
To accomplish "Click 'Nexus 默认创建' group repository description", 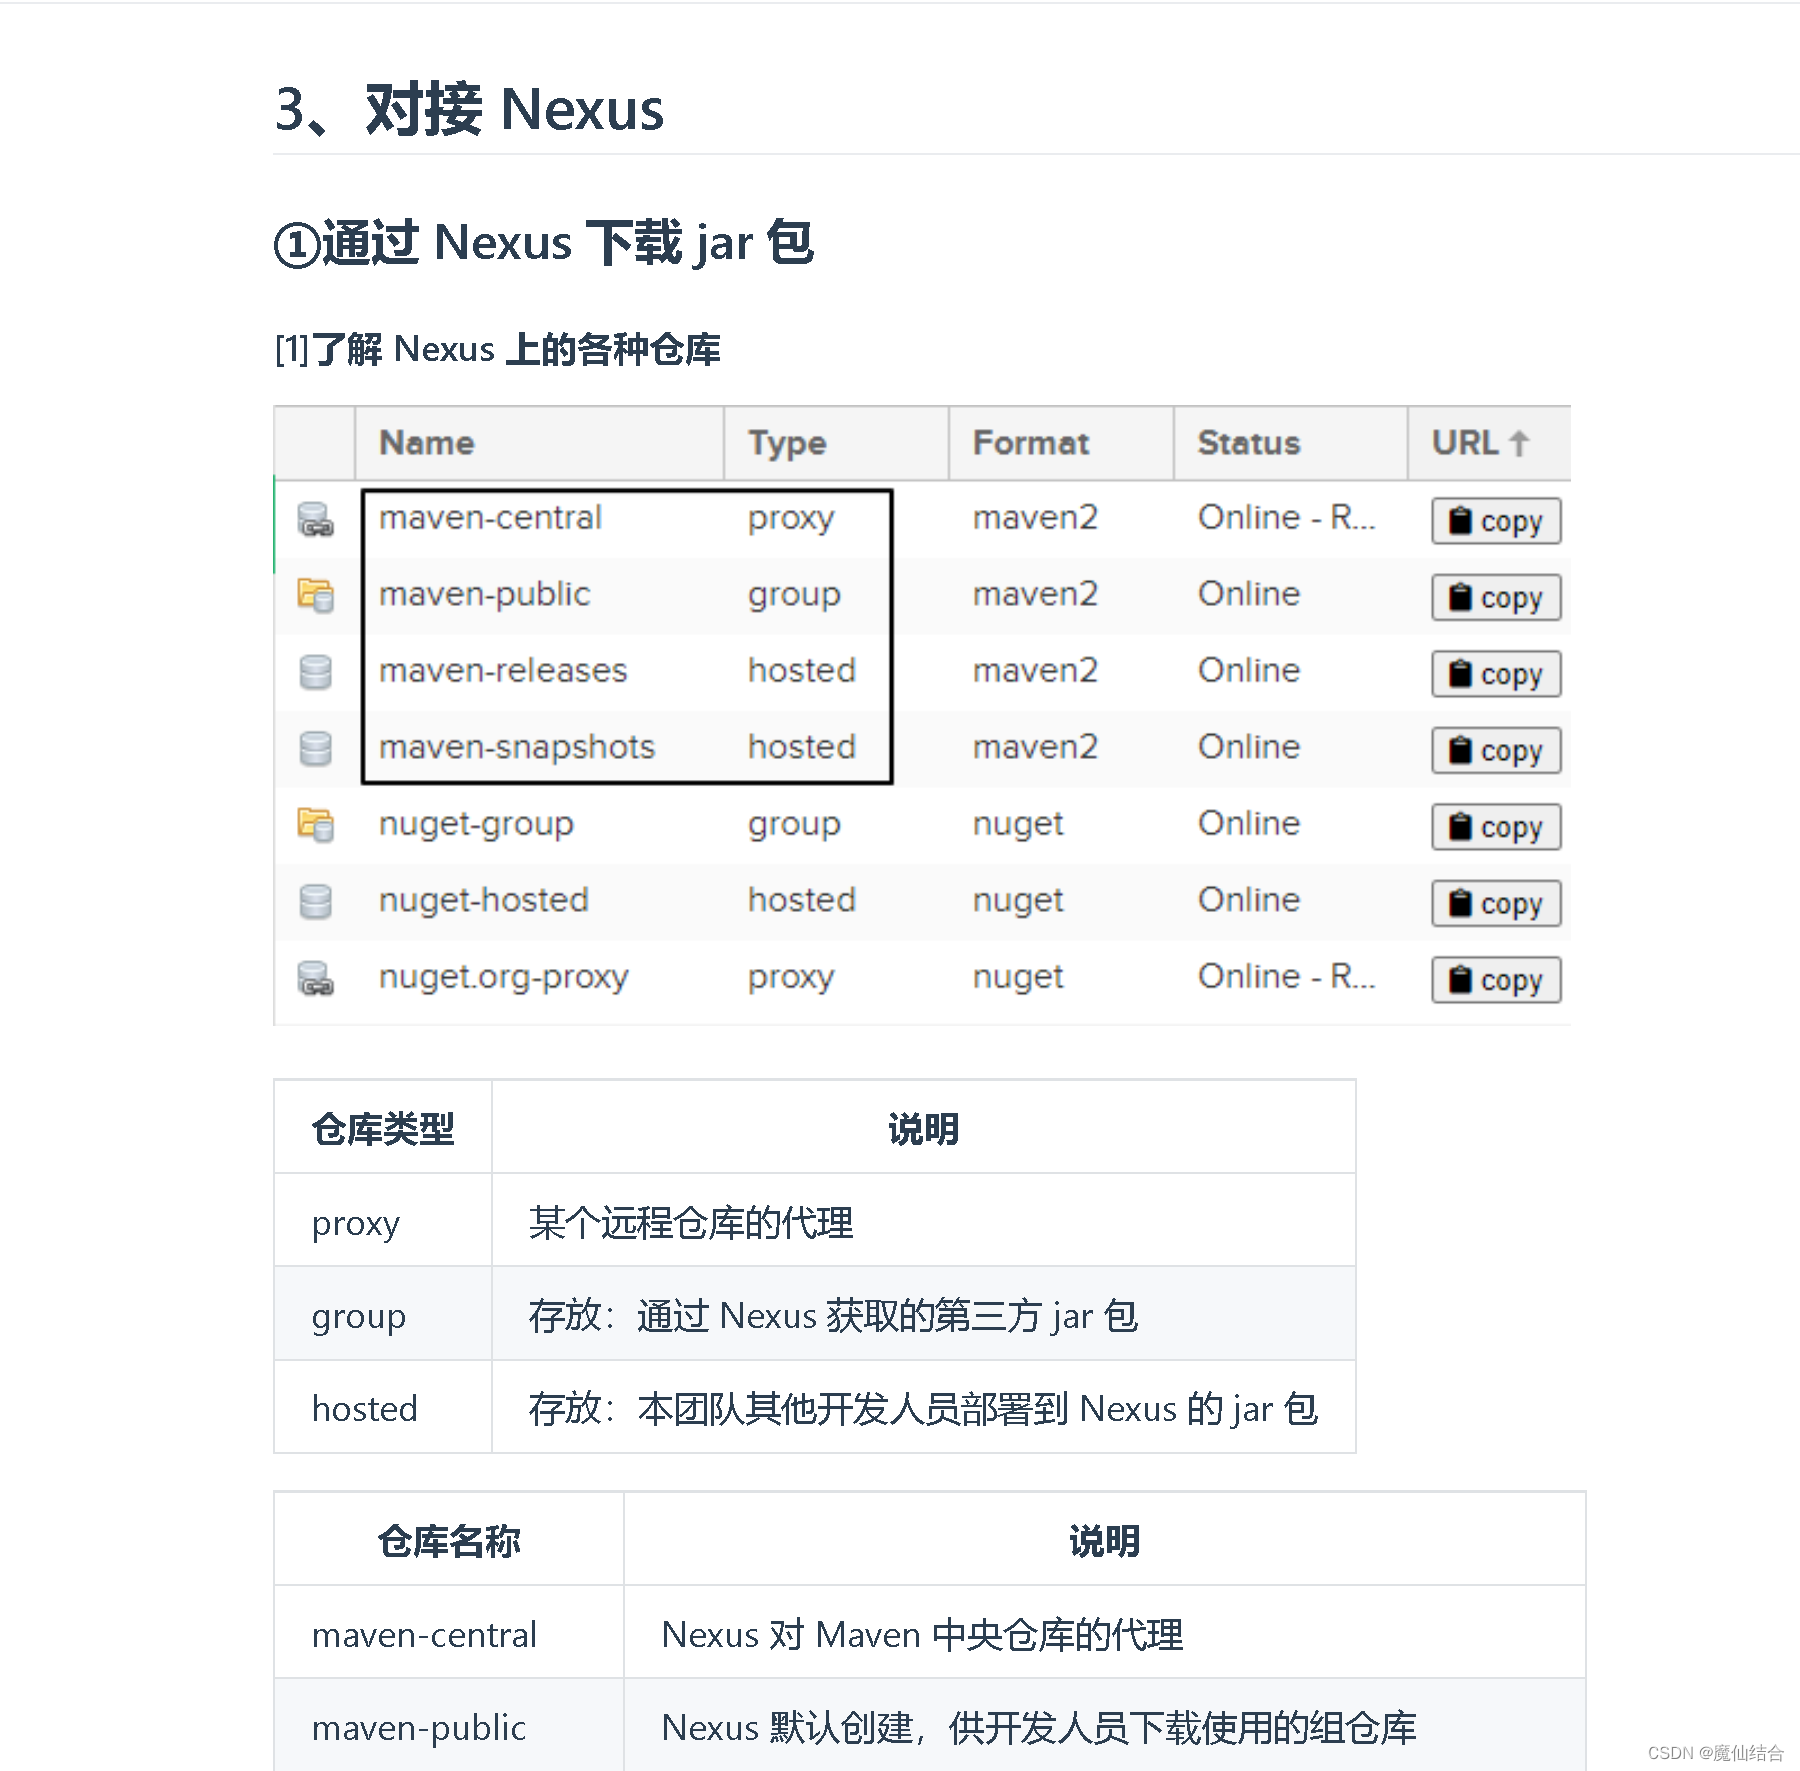I will pos(1039,1728).
